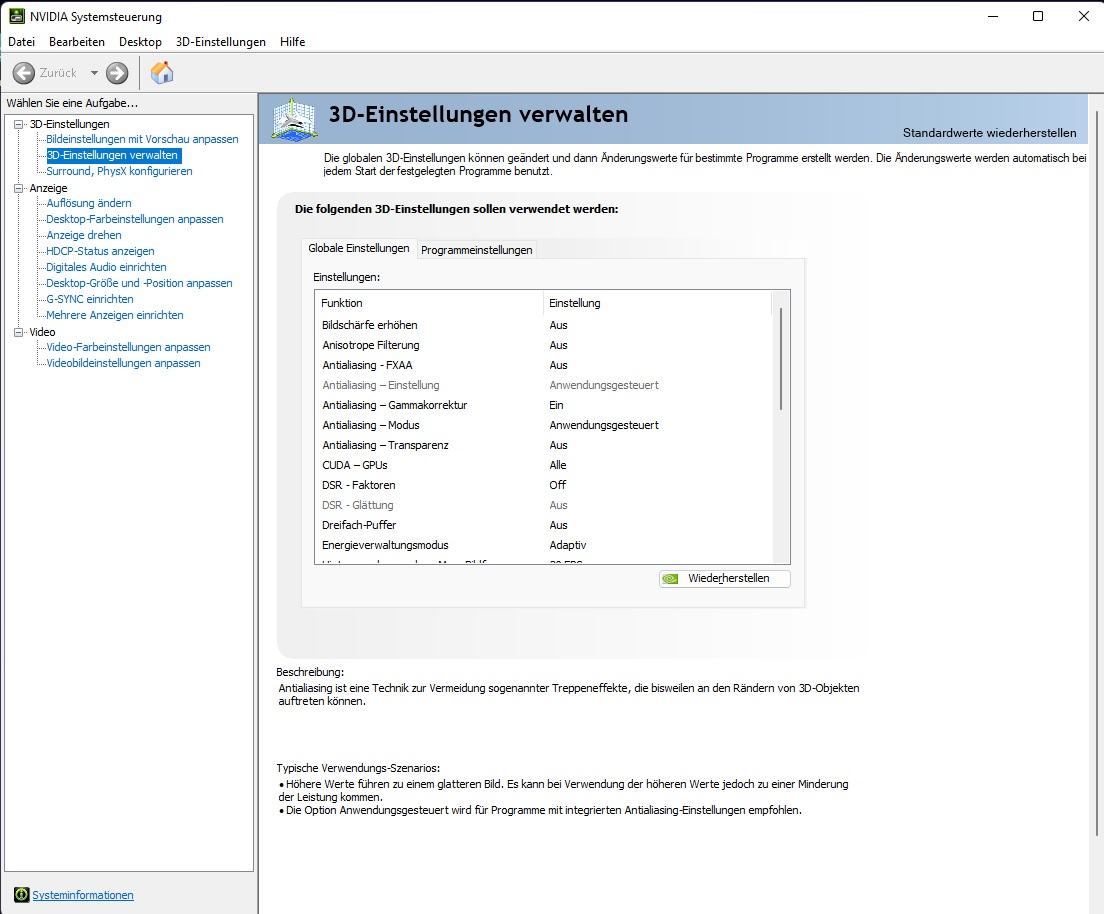
Task: Open Video-Farbeinstellungen anpassen
Action: coord(128,347)
